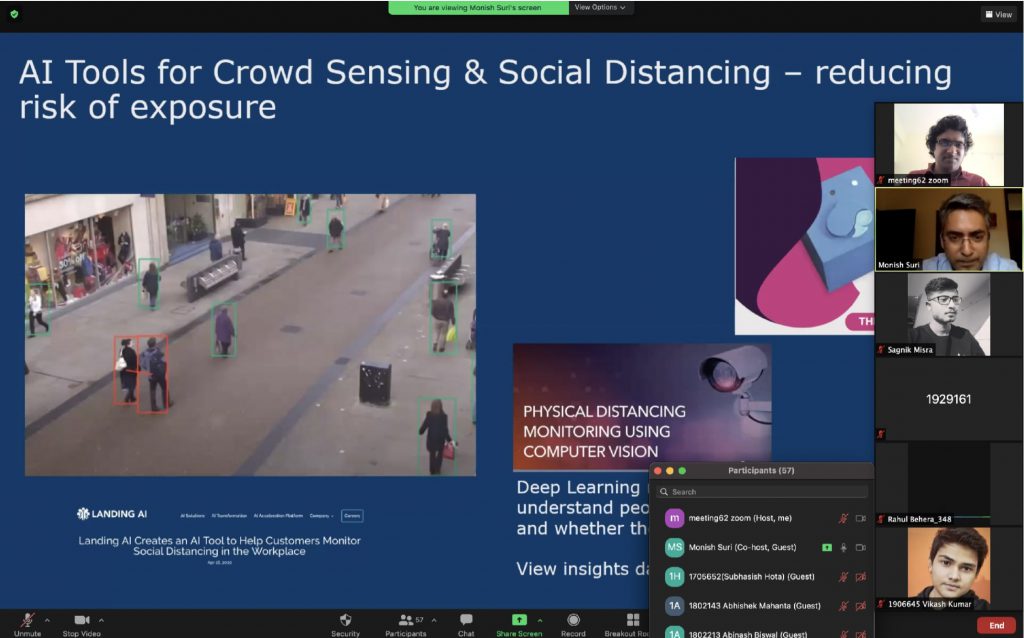1024x638 pixels.
Task: Open the Security shield menu
Action: pos(345,620)
